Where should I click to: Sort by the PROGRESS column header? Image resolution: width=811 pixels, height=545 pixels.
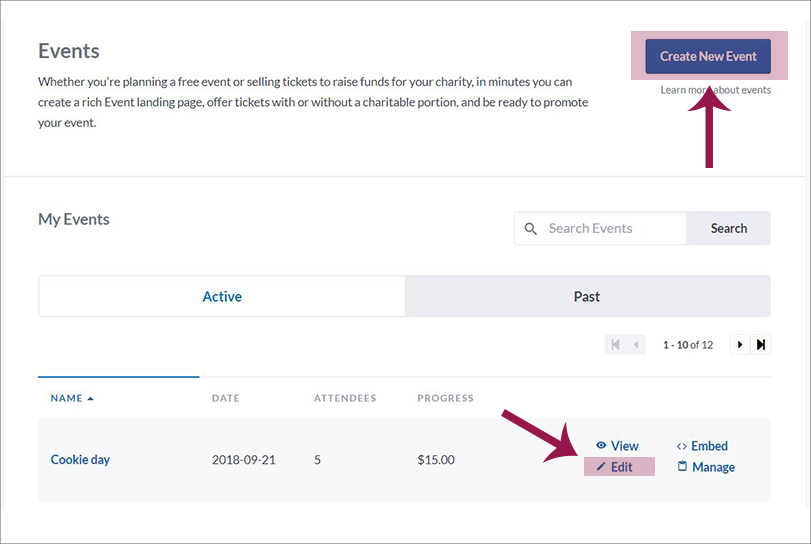(445, 398)
